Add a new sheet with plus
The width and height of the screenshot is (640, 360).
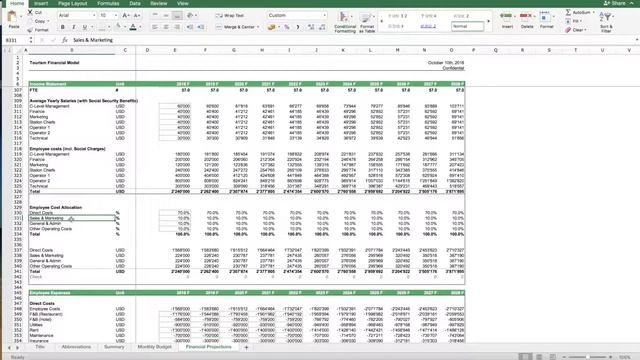click(x=246, y=347)
